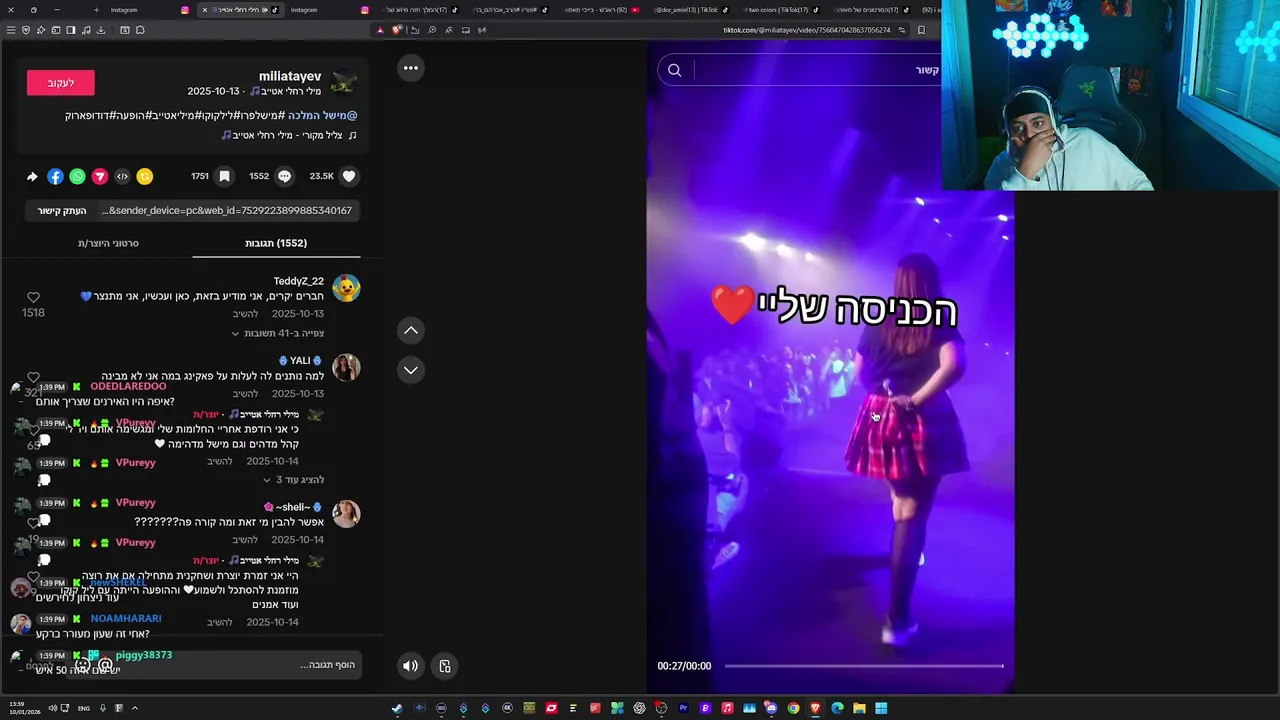Open File Explorer from the taskbar

tap(859, 708)
